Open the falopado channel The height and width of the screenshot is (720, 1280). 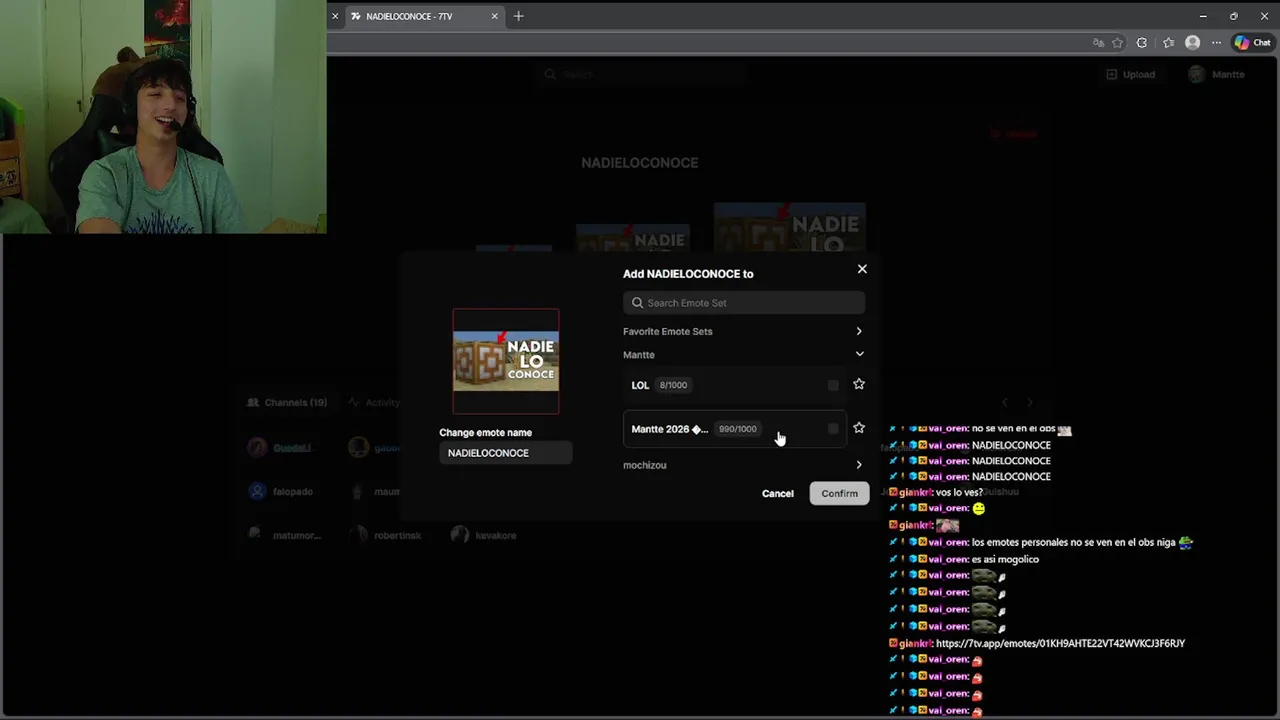pos(281,492)
